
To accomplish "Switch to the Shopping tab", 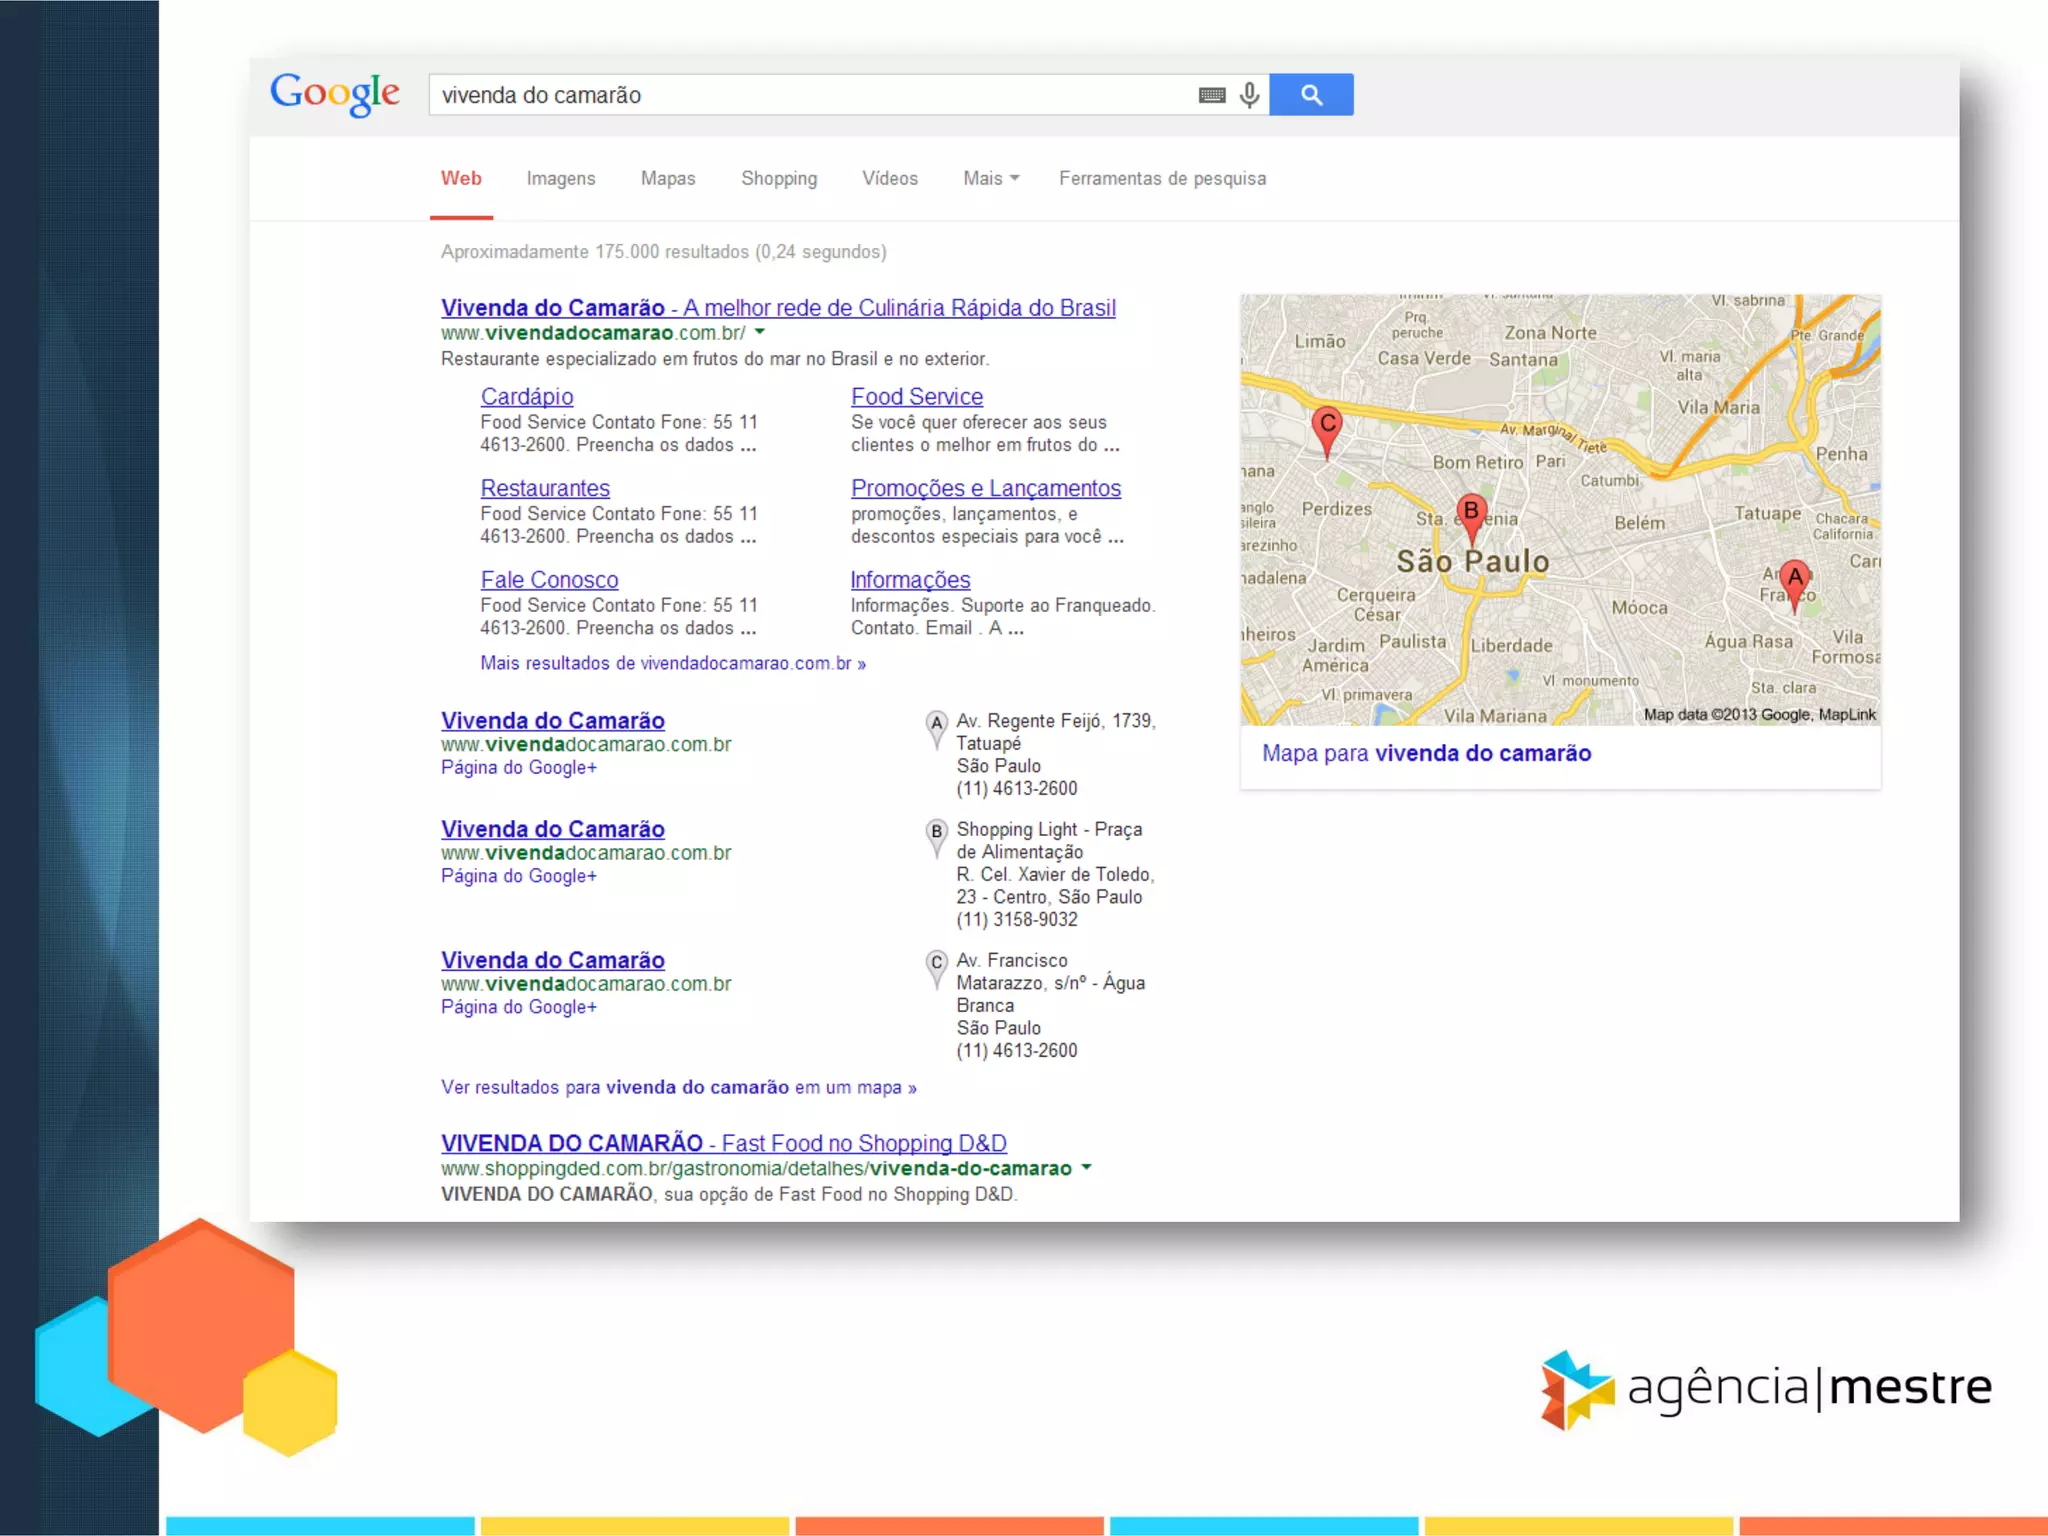I will (778, 179).
